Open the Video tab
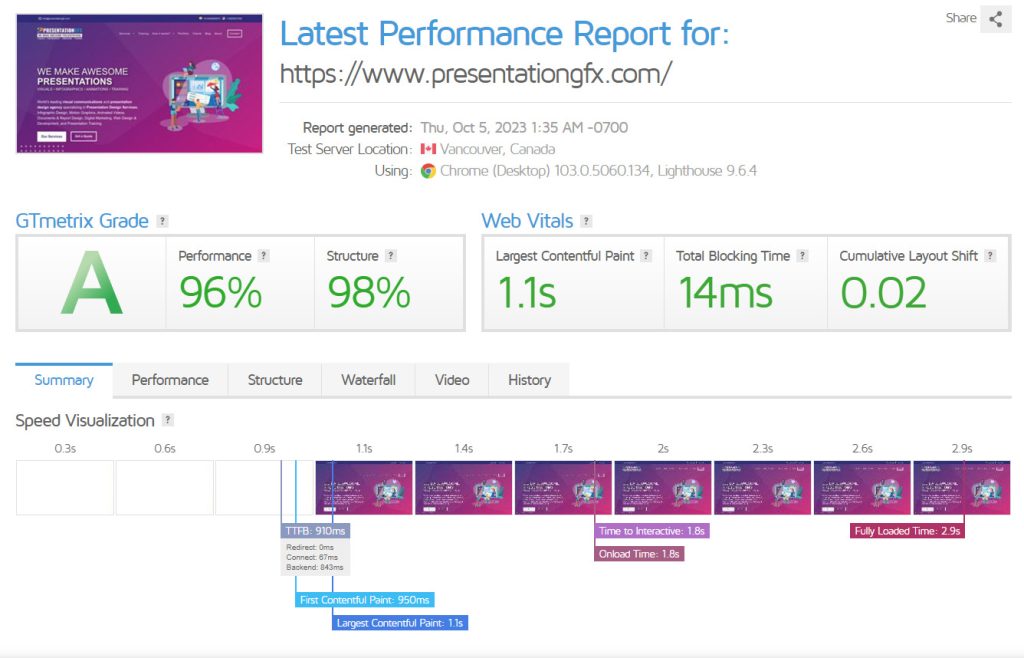Screen dimensions: 1024x658 click(x=452, y=380)
